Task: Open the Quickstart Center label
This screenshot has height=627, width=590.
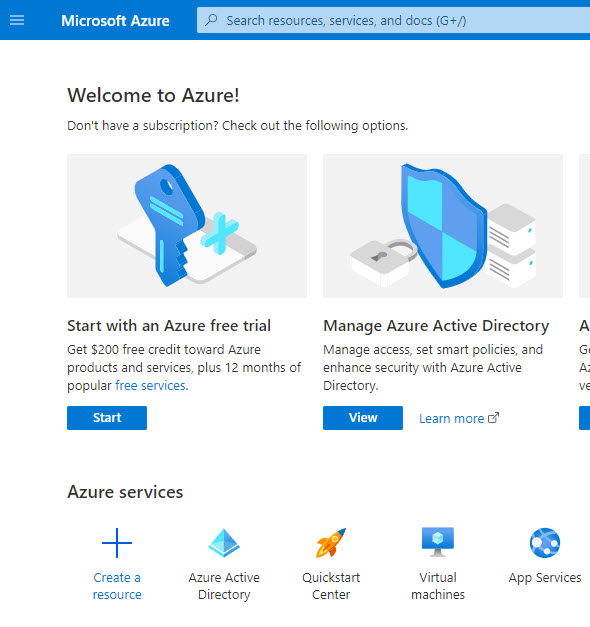Action: (331, 586)
